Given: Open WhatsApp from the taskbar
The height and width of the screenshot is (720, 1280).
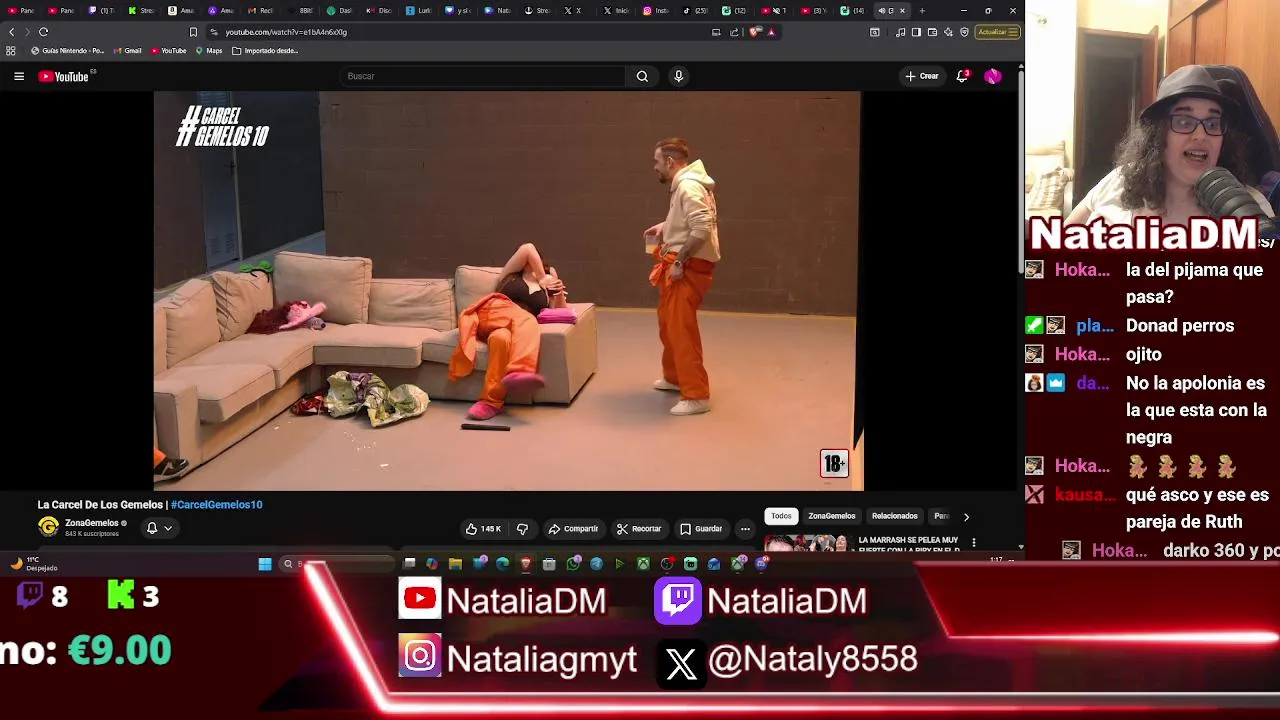Looking at the screenshot, I should (x=573, y=564).
